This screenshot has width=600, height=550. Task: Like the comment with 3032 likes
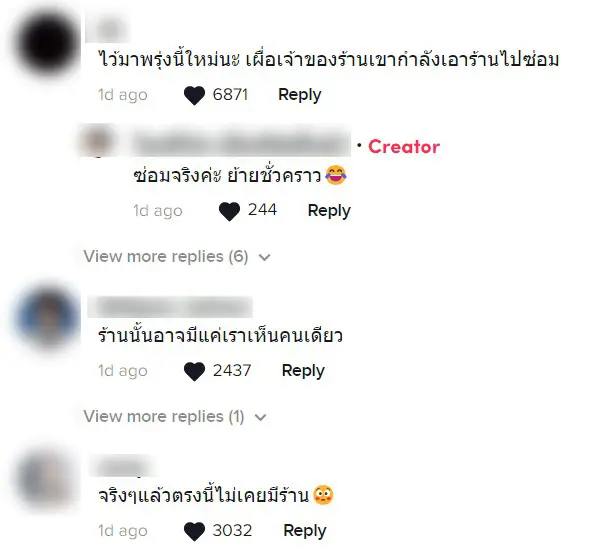pos(194,531)
